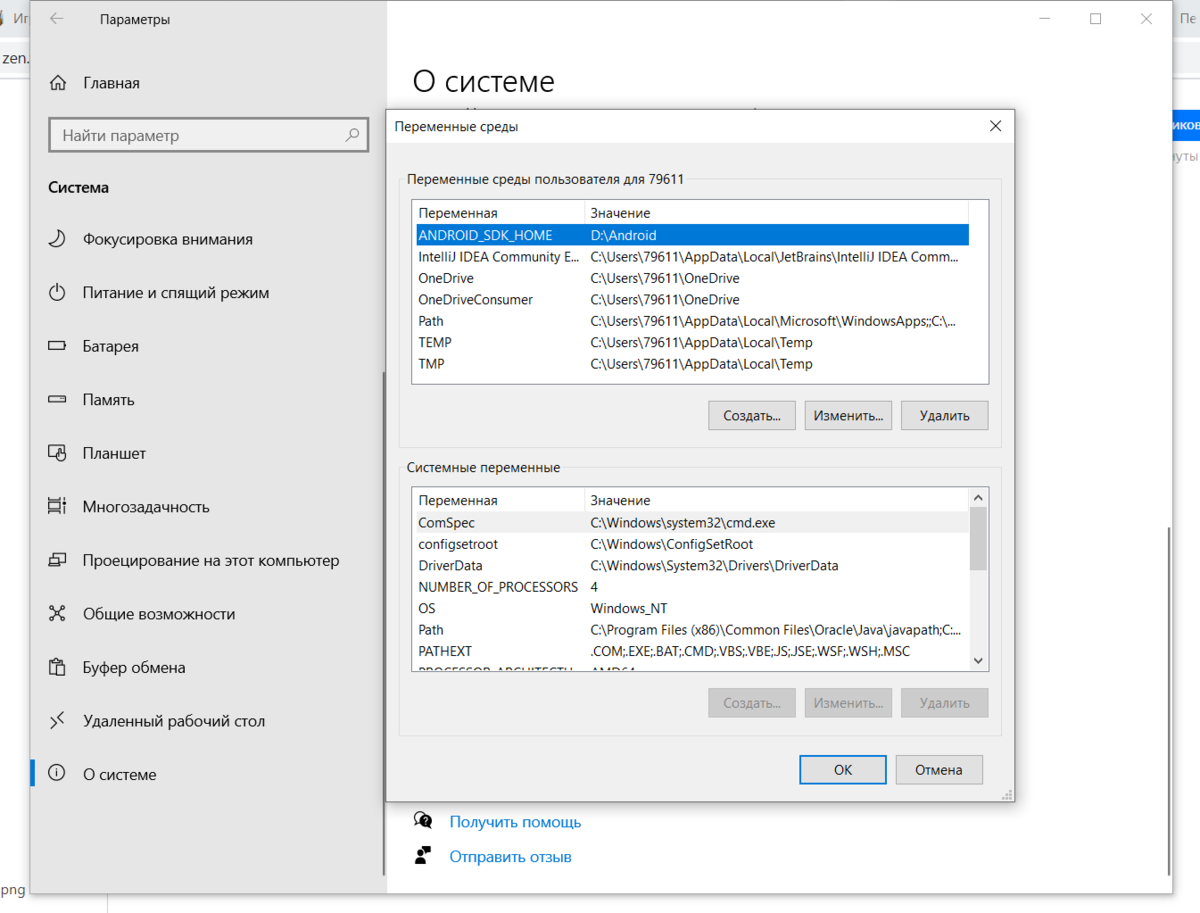Select ANDROID_SDK_HOME user variable row
Image resolution: width=1200 pixels, height=913 pixels.
pyautogui.click(x=692, y=235)
